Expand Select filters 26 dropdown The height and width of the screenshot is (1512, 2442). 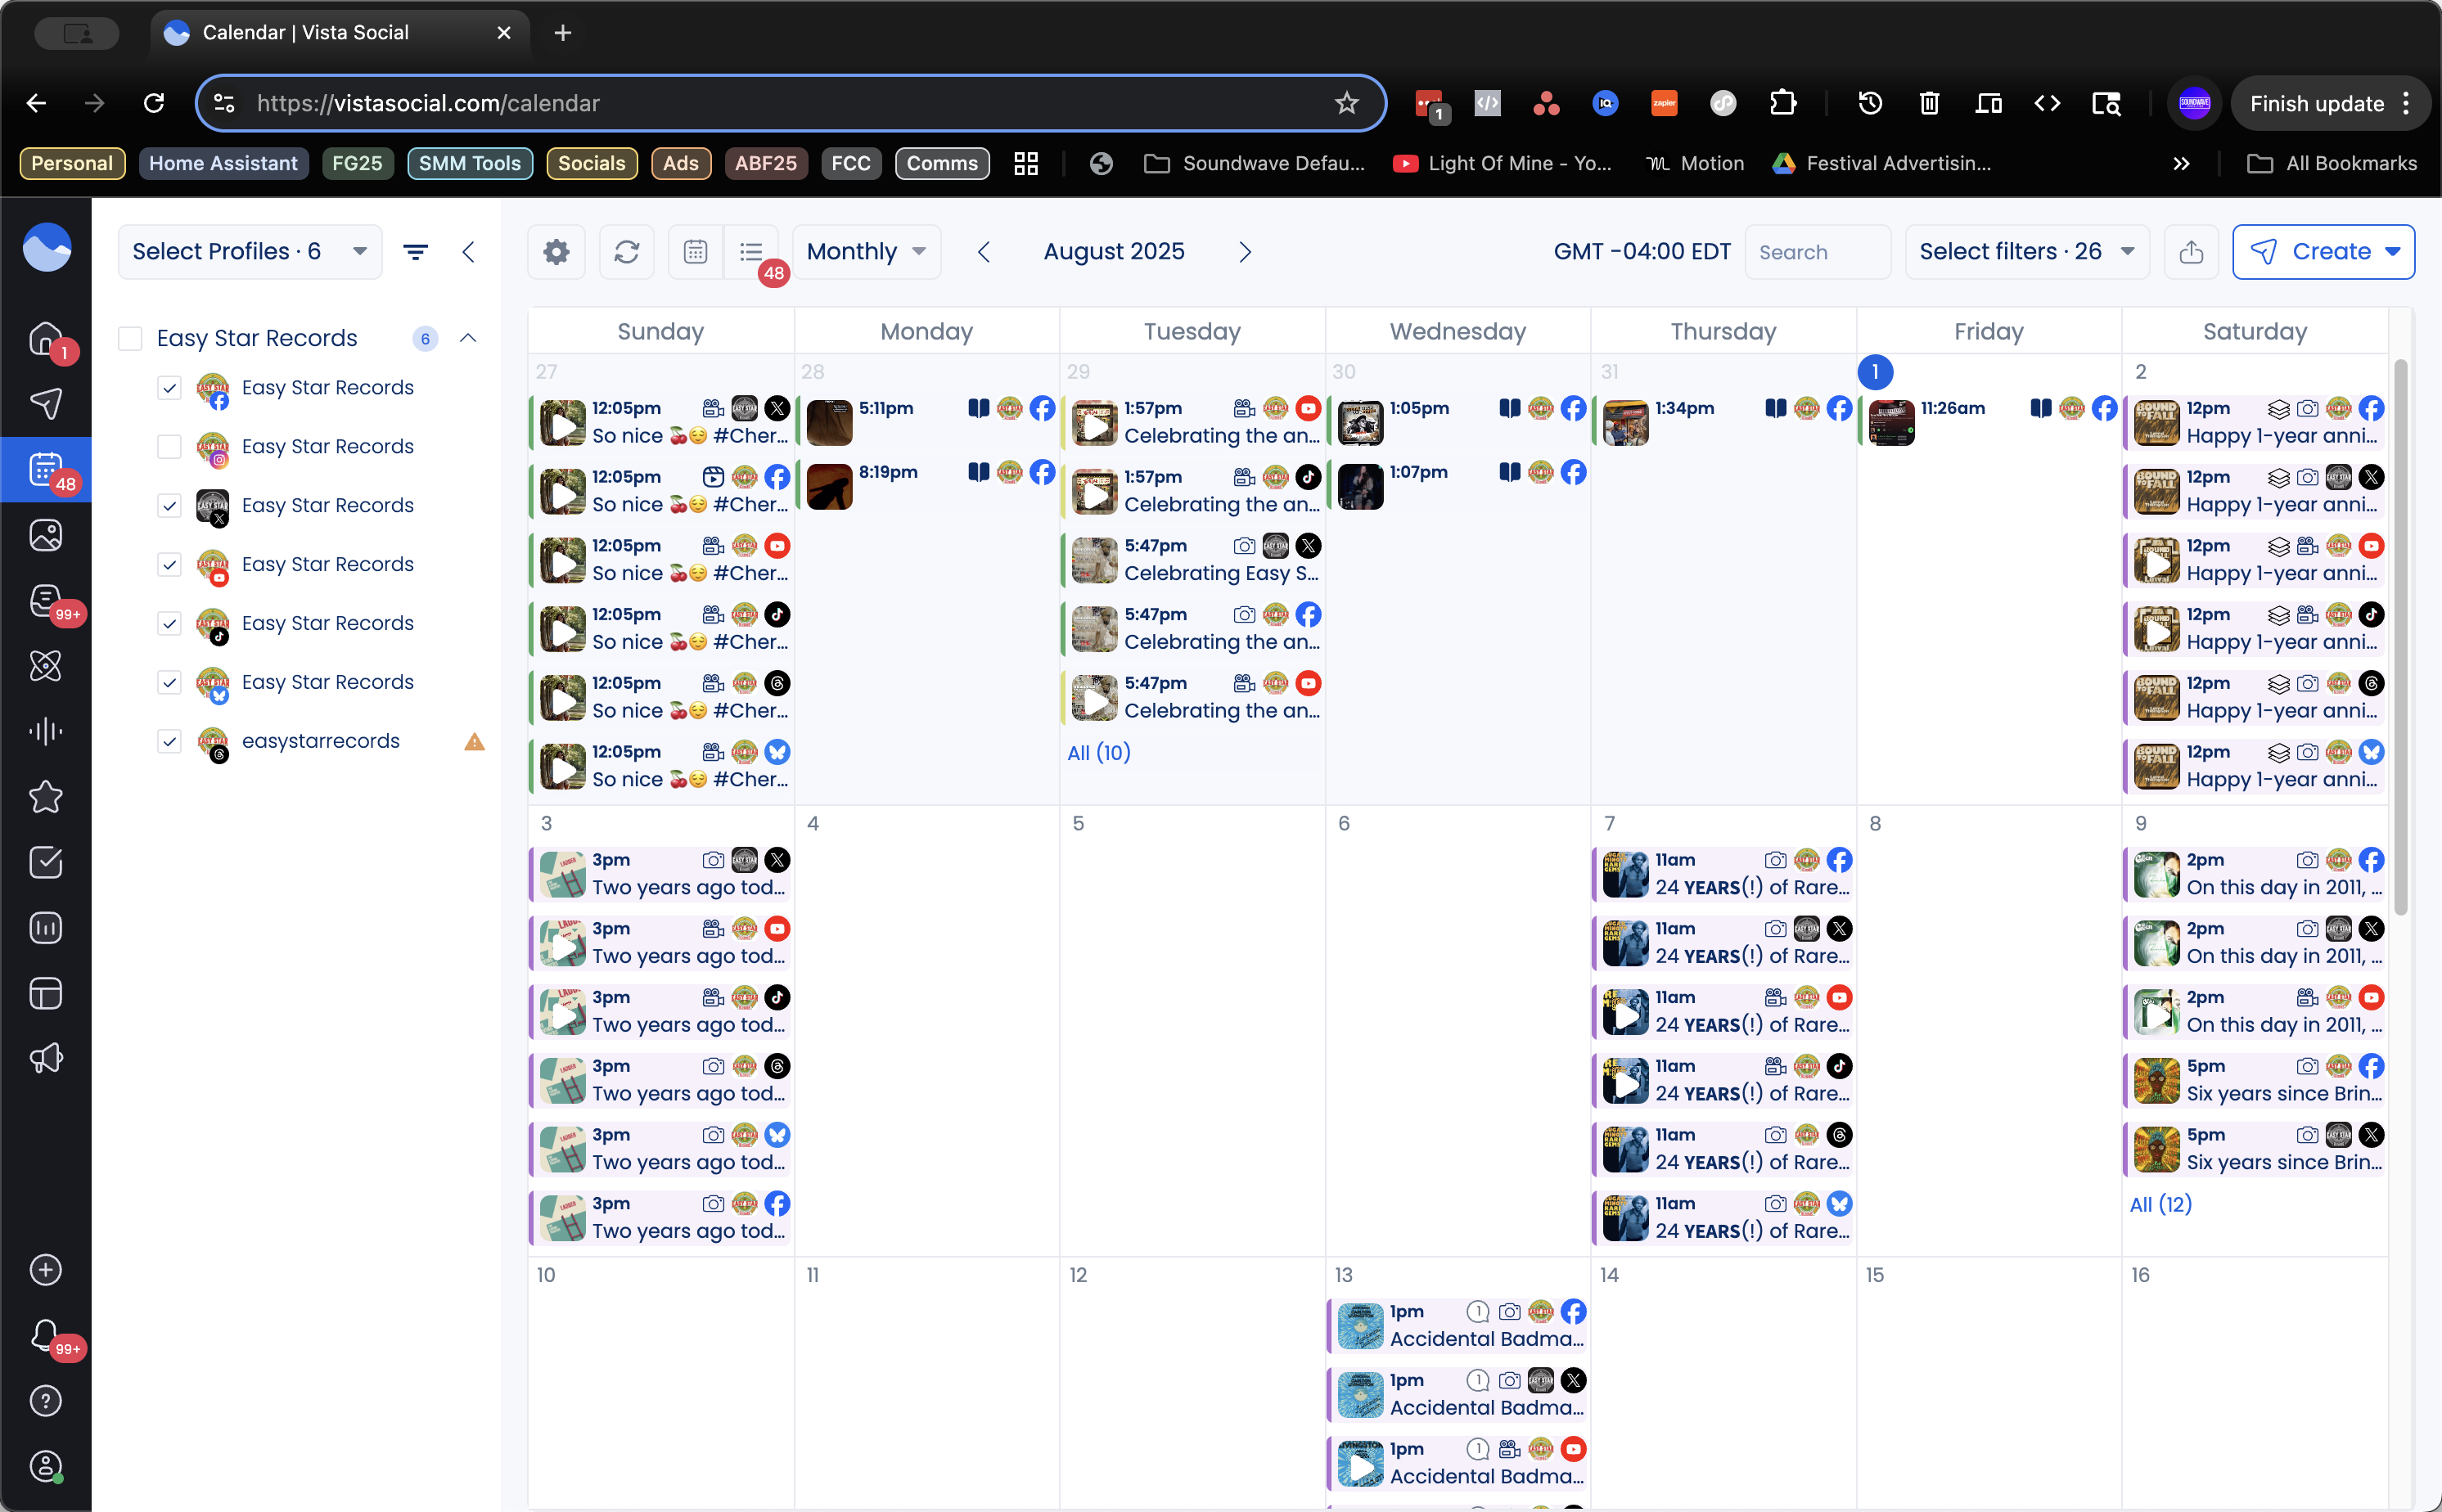(2026, 252)
